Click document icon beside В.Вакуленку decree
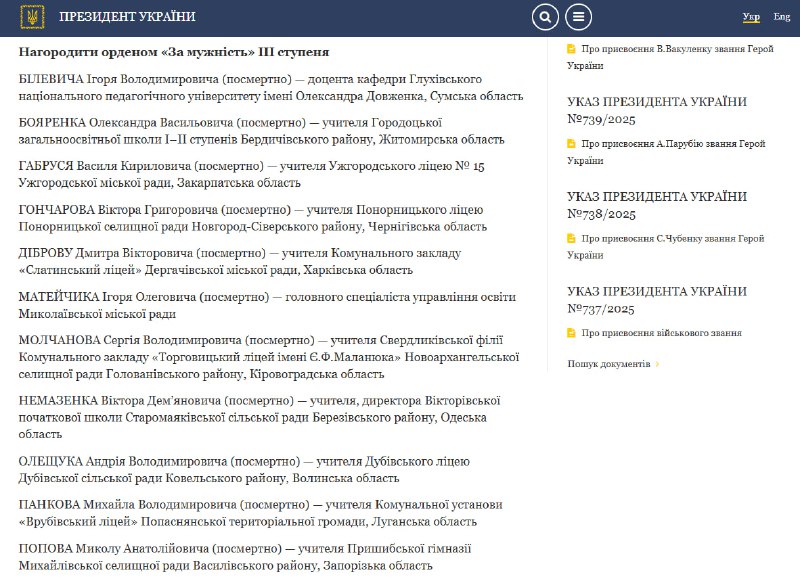800x579 pixels. (571, 48)
